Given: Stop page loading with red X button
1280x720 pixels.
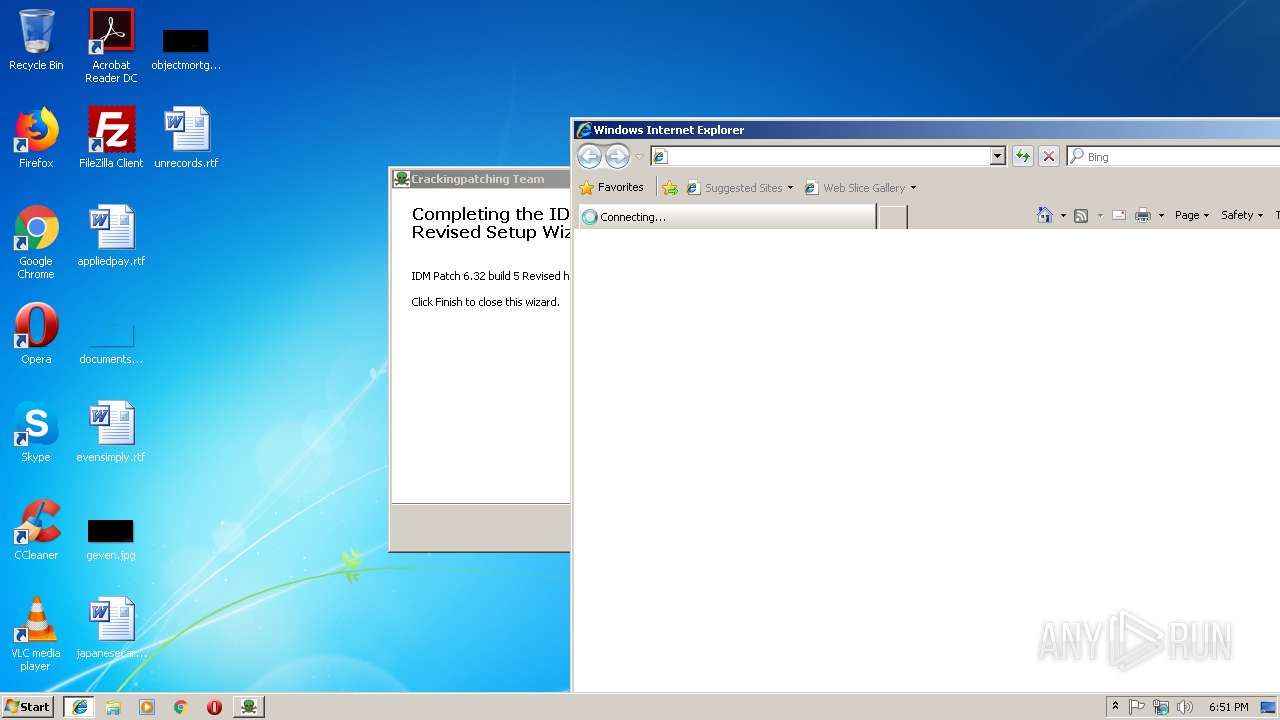Looking at the screenshot, I should tap(1048, 156).
